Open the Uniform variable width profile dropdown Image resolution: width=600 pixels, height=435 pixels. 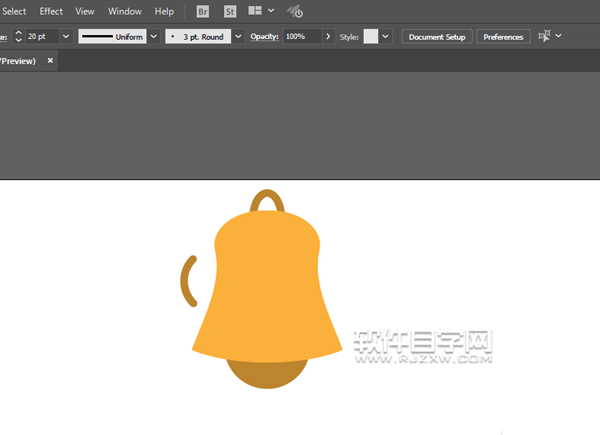(x=154, y=36)
